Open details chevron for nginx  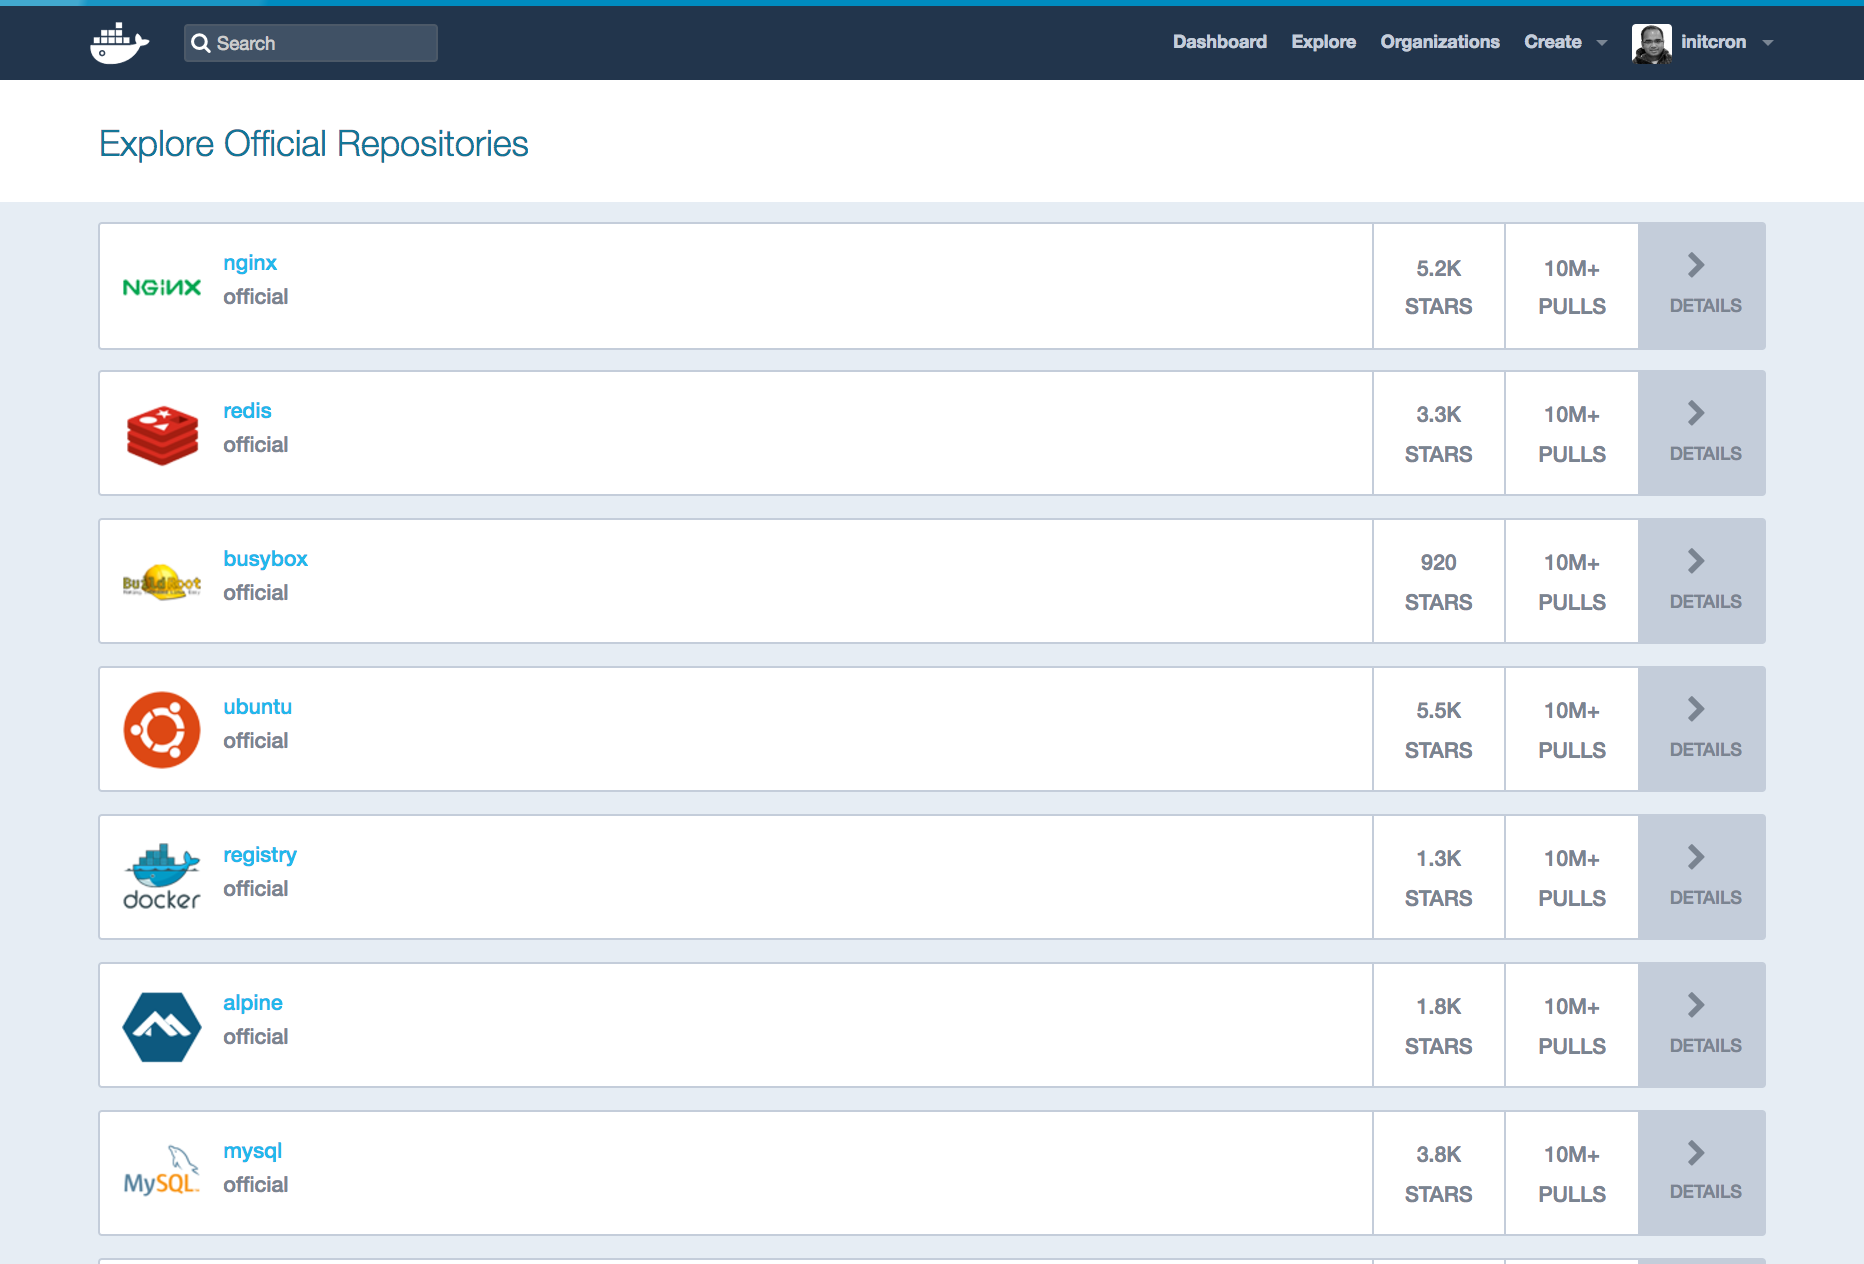[x=1696, y=265]
